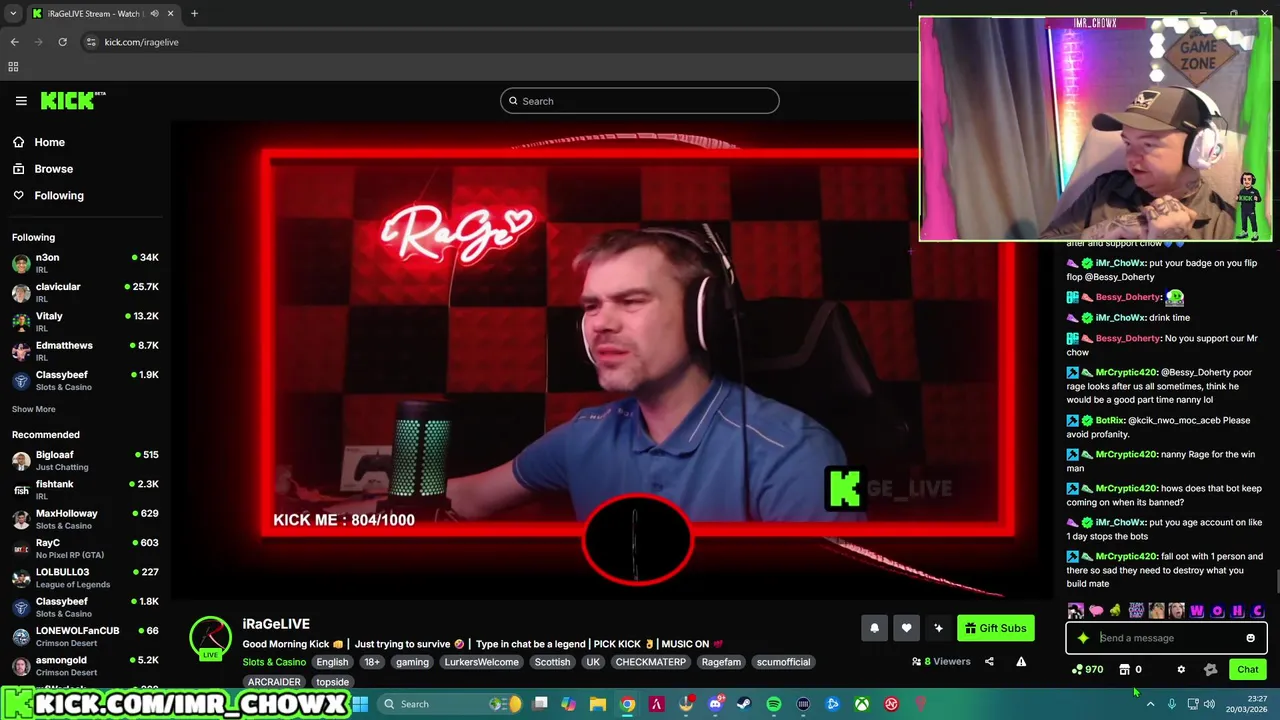Viewport: 1280px width, 720px height.
Task: Open the Kick hamburger sidebar menu
Action: point(21,100)
